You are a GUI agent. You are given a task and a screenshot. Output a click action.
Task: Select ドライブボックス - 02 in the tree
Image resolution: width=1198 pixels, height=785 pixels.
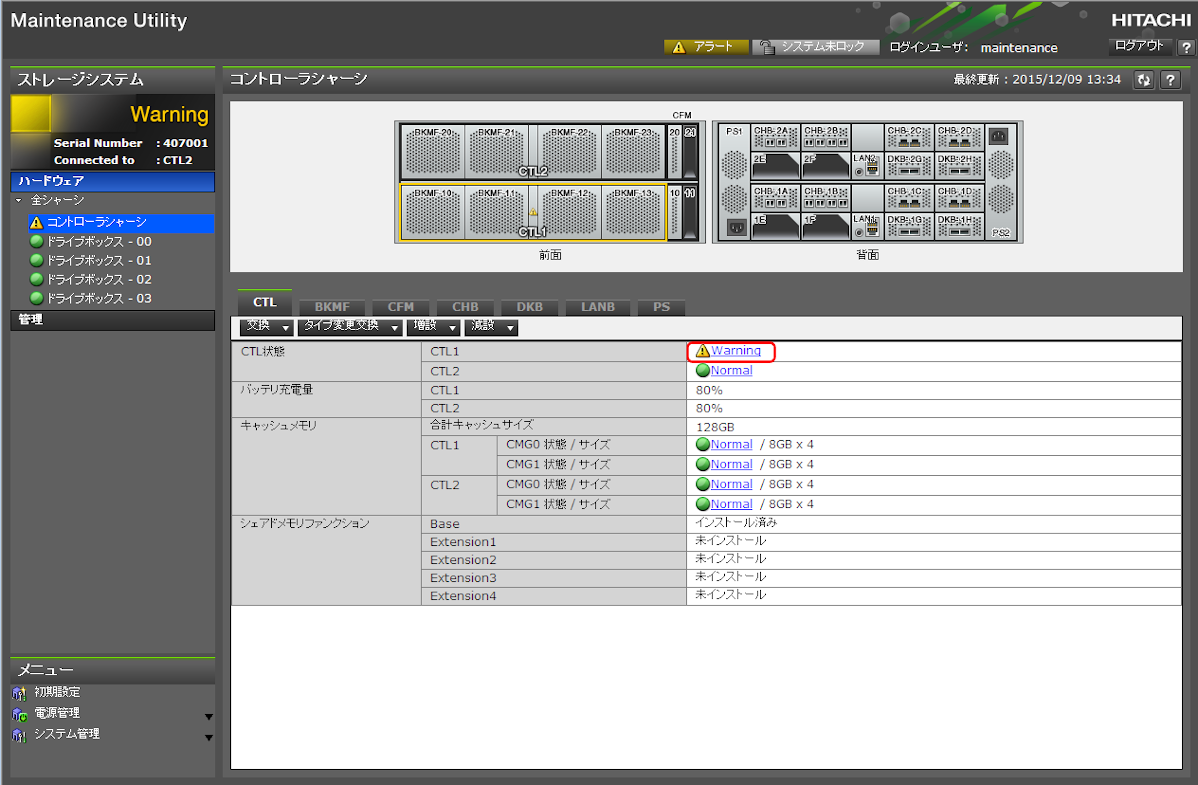click(99, 280)
